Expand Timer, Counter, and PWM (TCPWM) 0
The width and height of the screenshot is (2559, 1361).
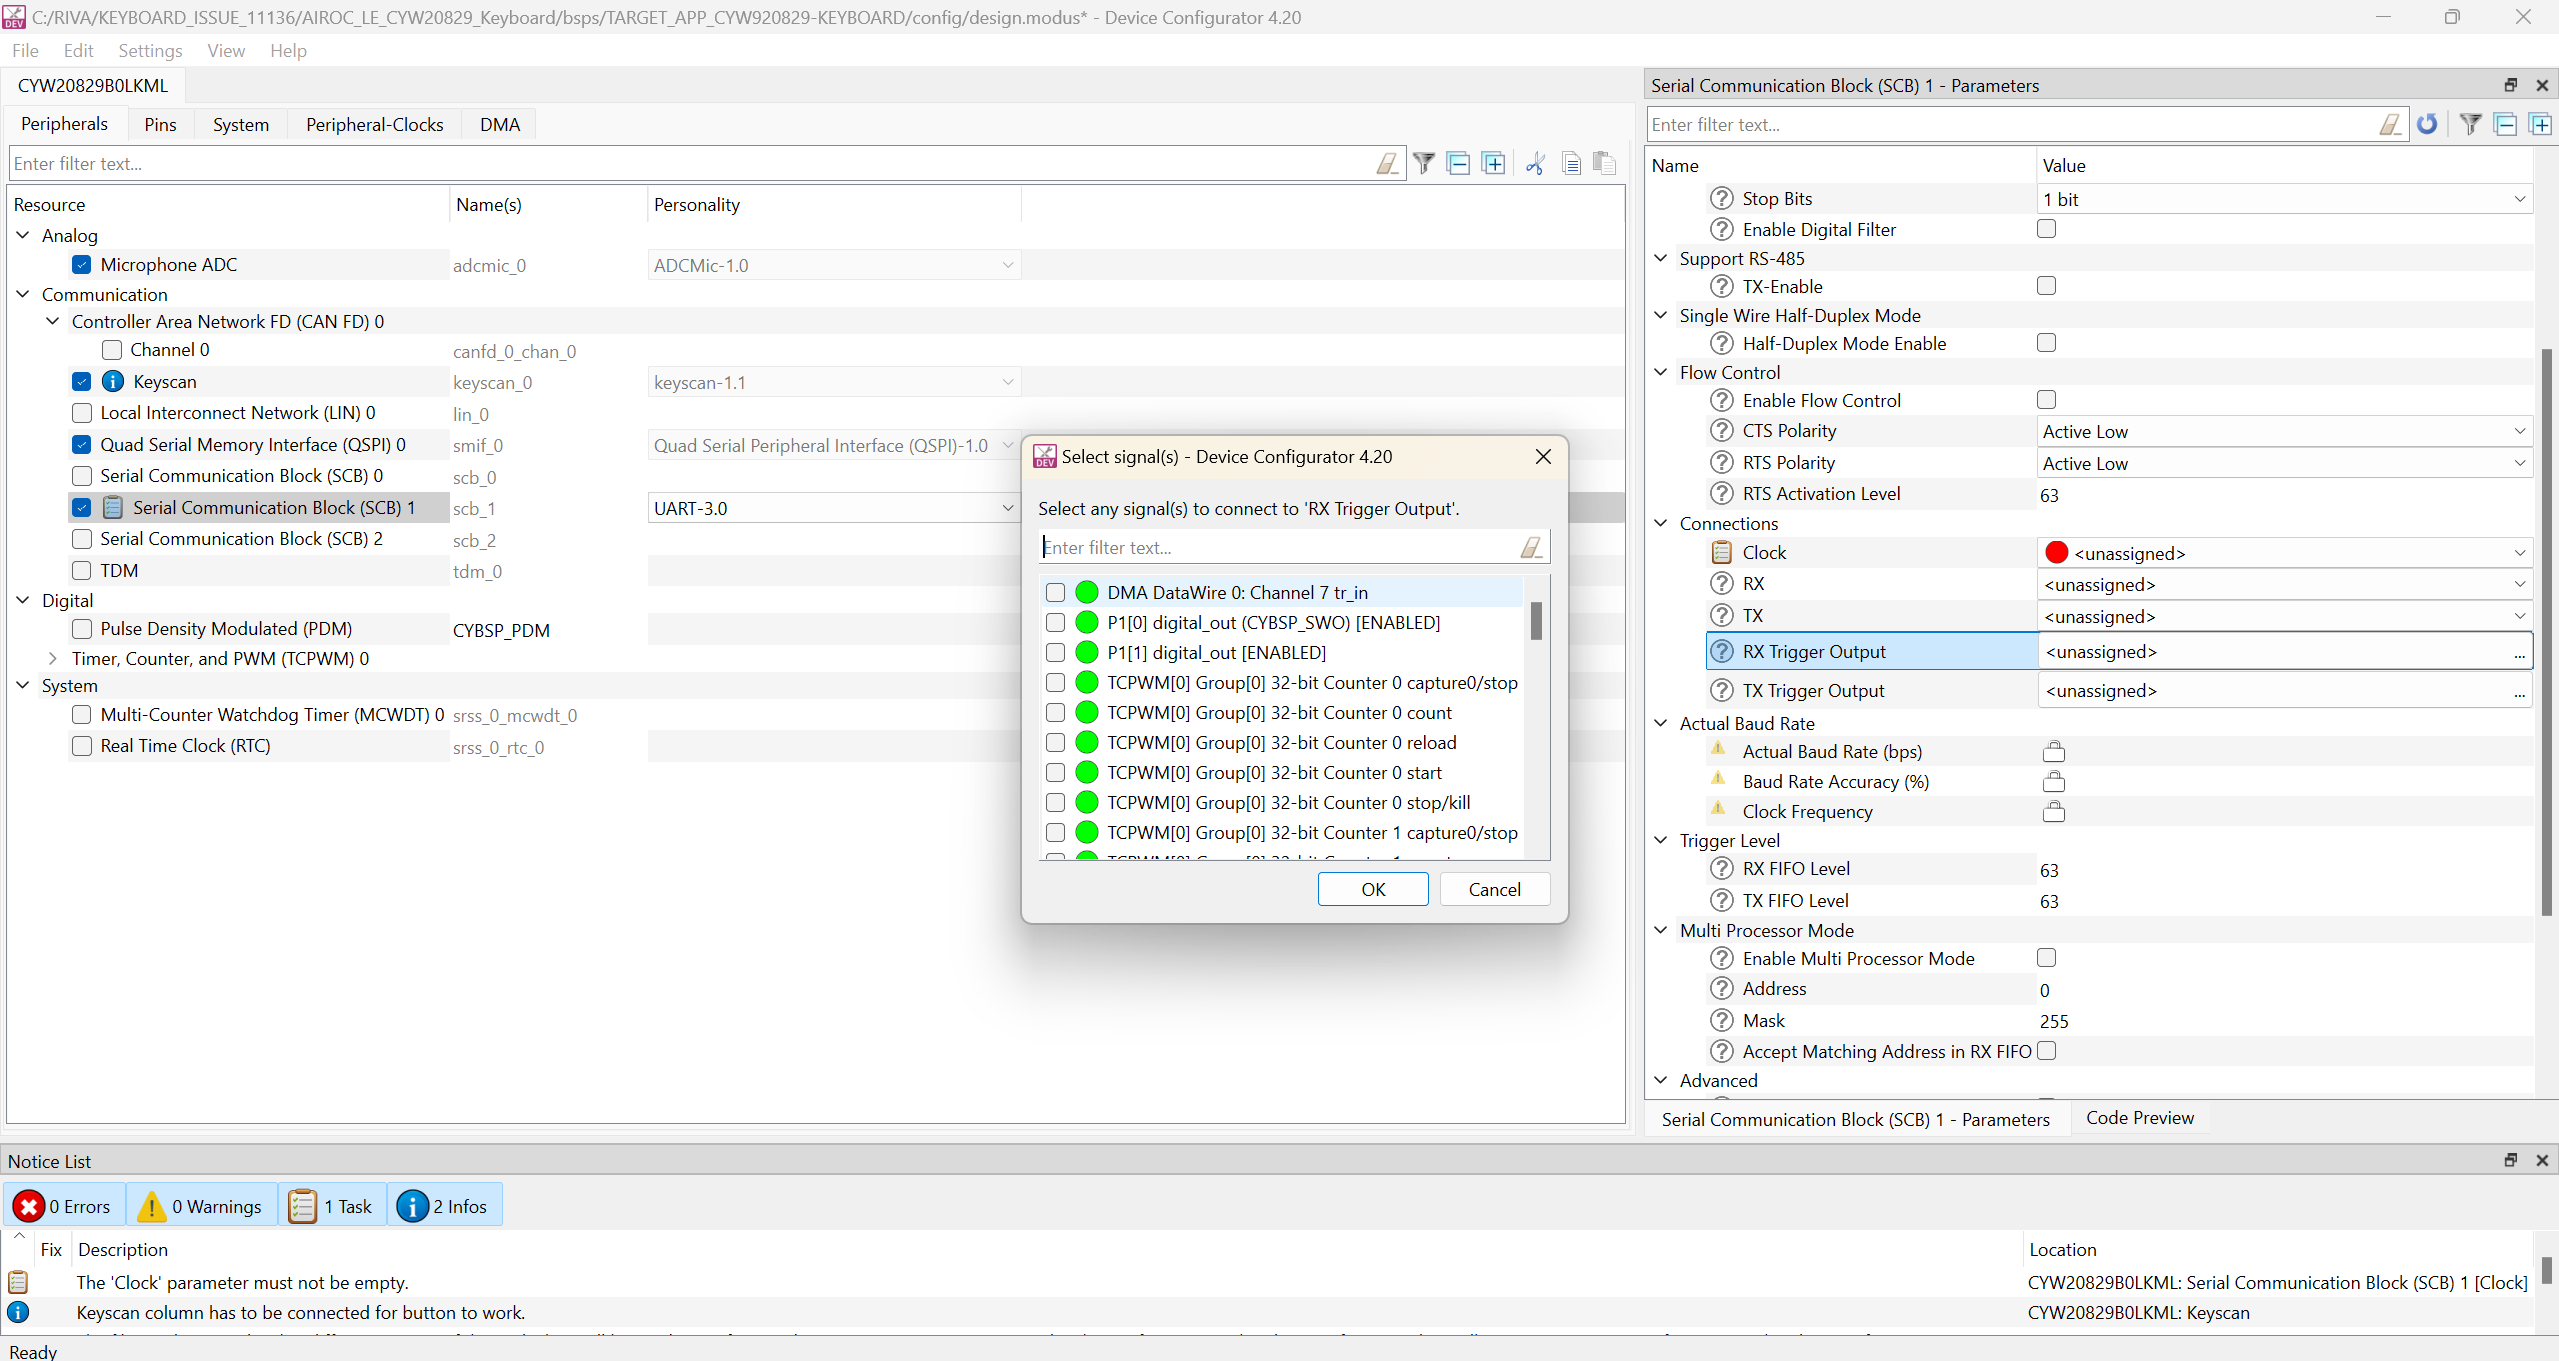(53, 659)
